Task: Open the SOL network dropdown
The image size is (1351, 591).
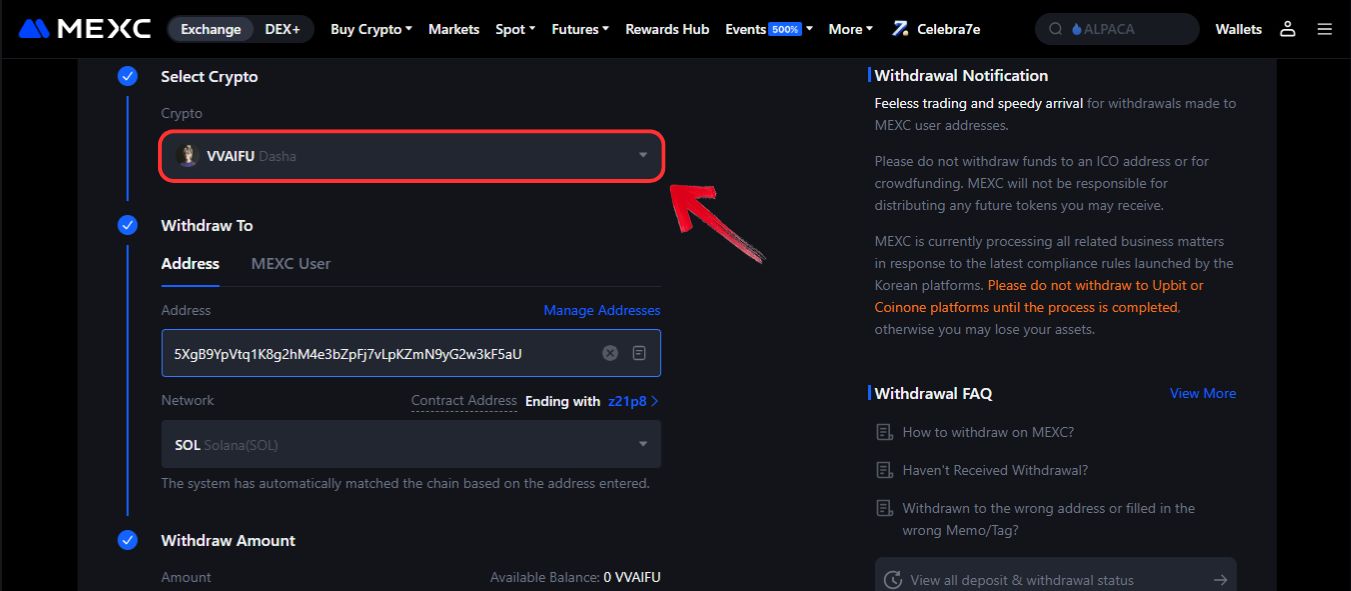Action: 411,444
